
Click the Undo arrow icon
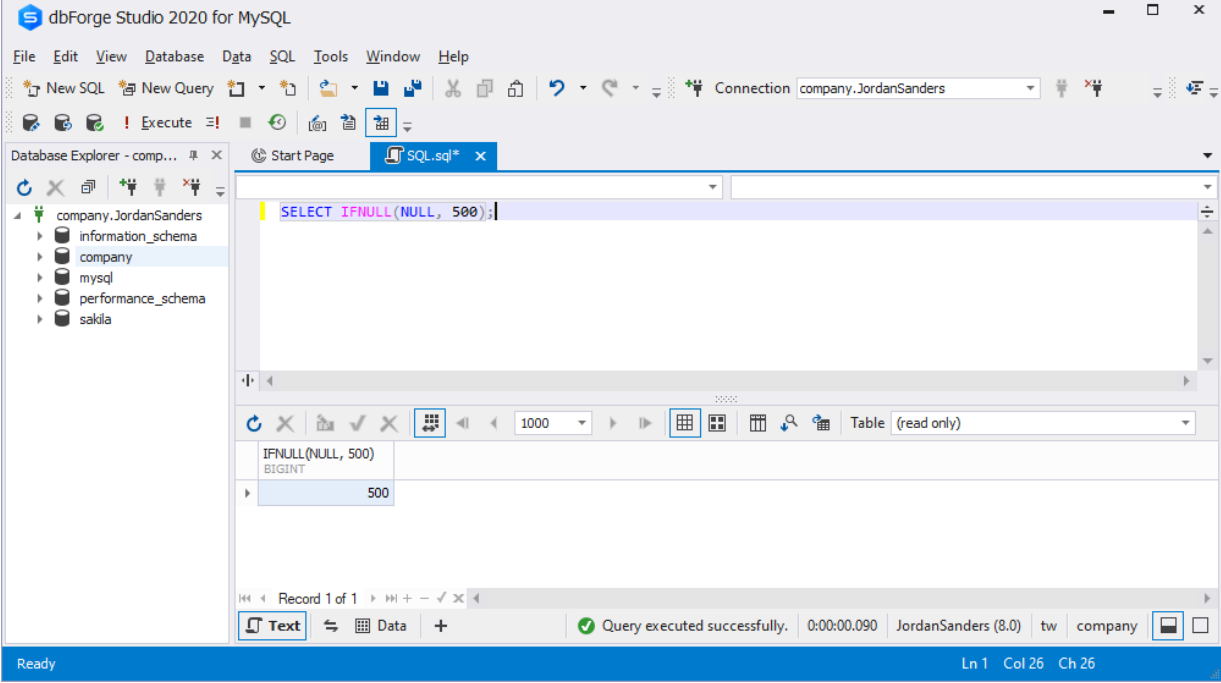(557, 88)
